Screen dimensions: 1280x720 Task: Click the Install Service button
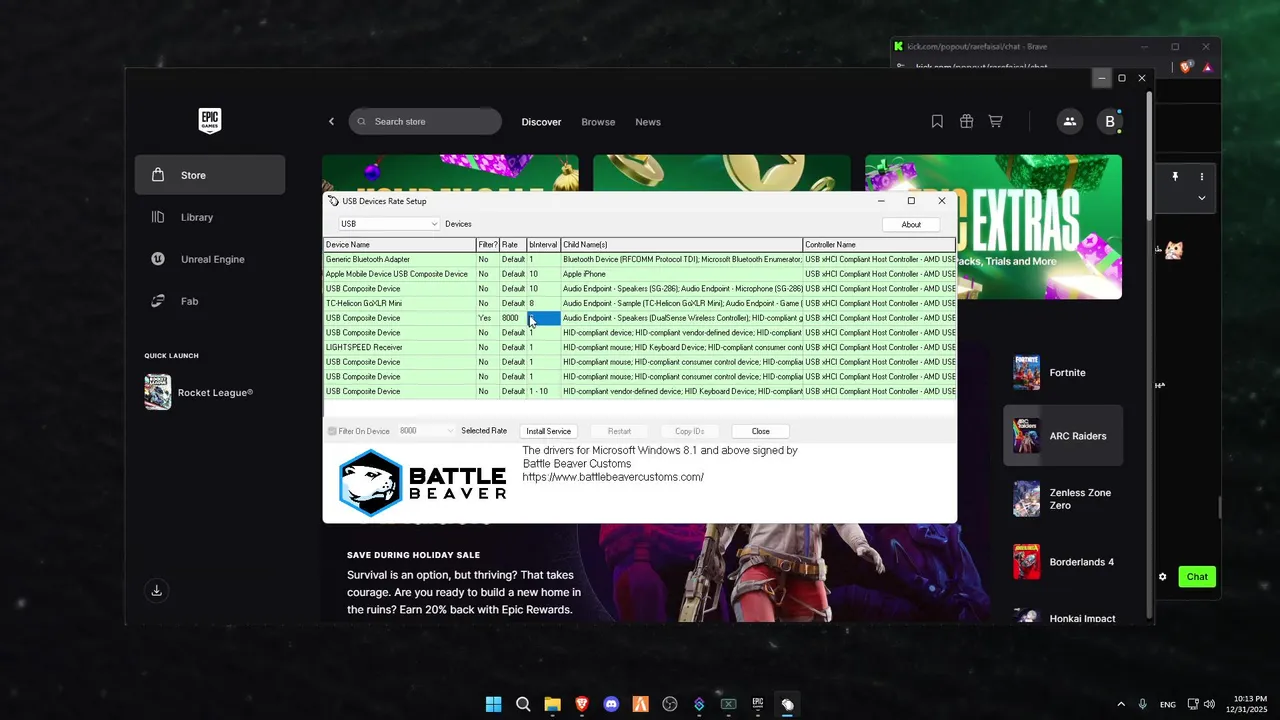click(548, 431)
